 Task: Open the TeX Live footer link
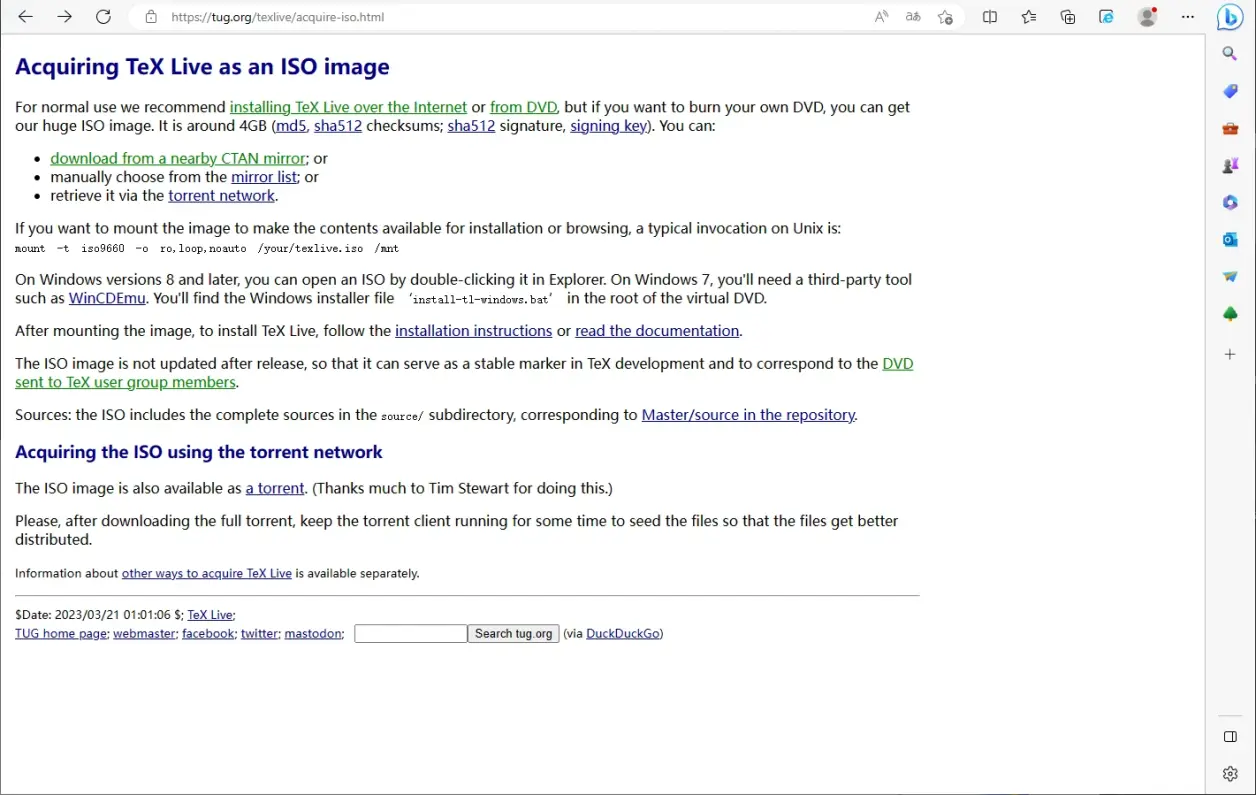pos(210,615)
